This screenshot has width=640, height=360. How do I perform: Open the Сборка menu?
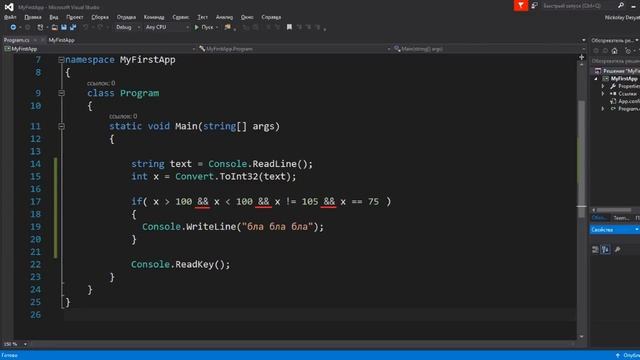click(x=100, y=17)
